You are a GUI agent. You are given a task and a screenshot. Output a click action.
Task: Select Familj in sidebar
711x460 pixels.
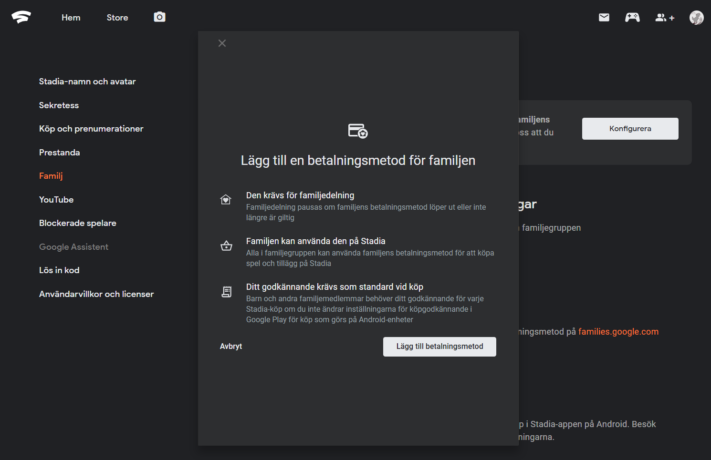click(51, 176)
